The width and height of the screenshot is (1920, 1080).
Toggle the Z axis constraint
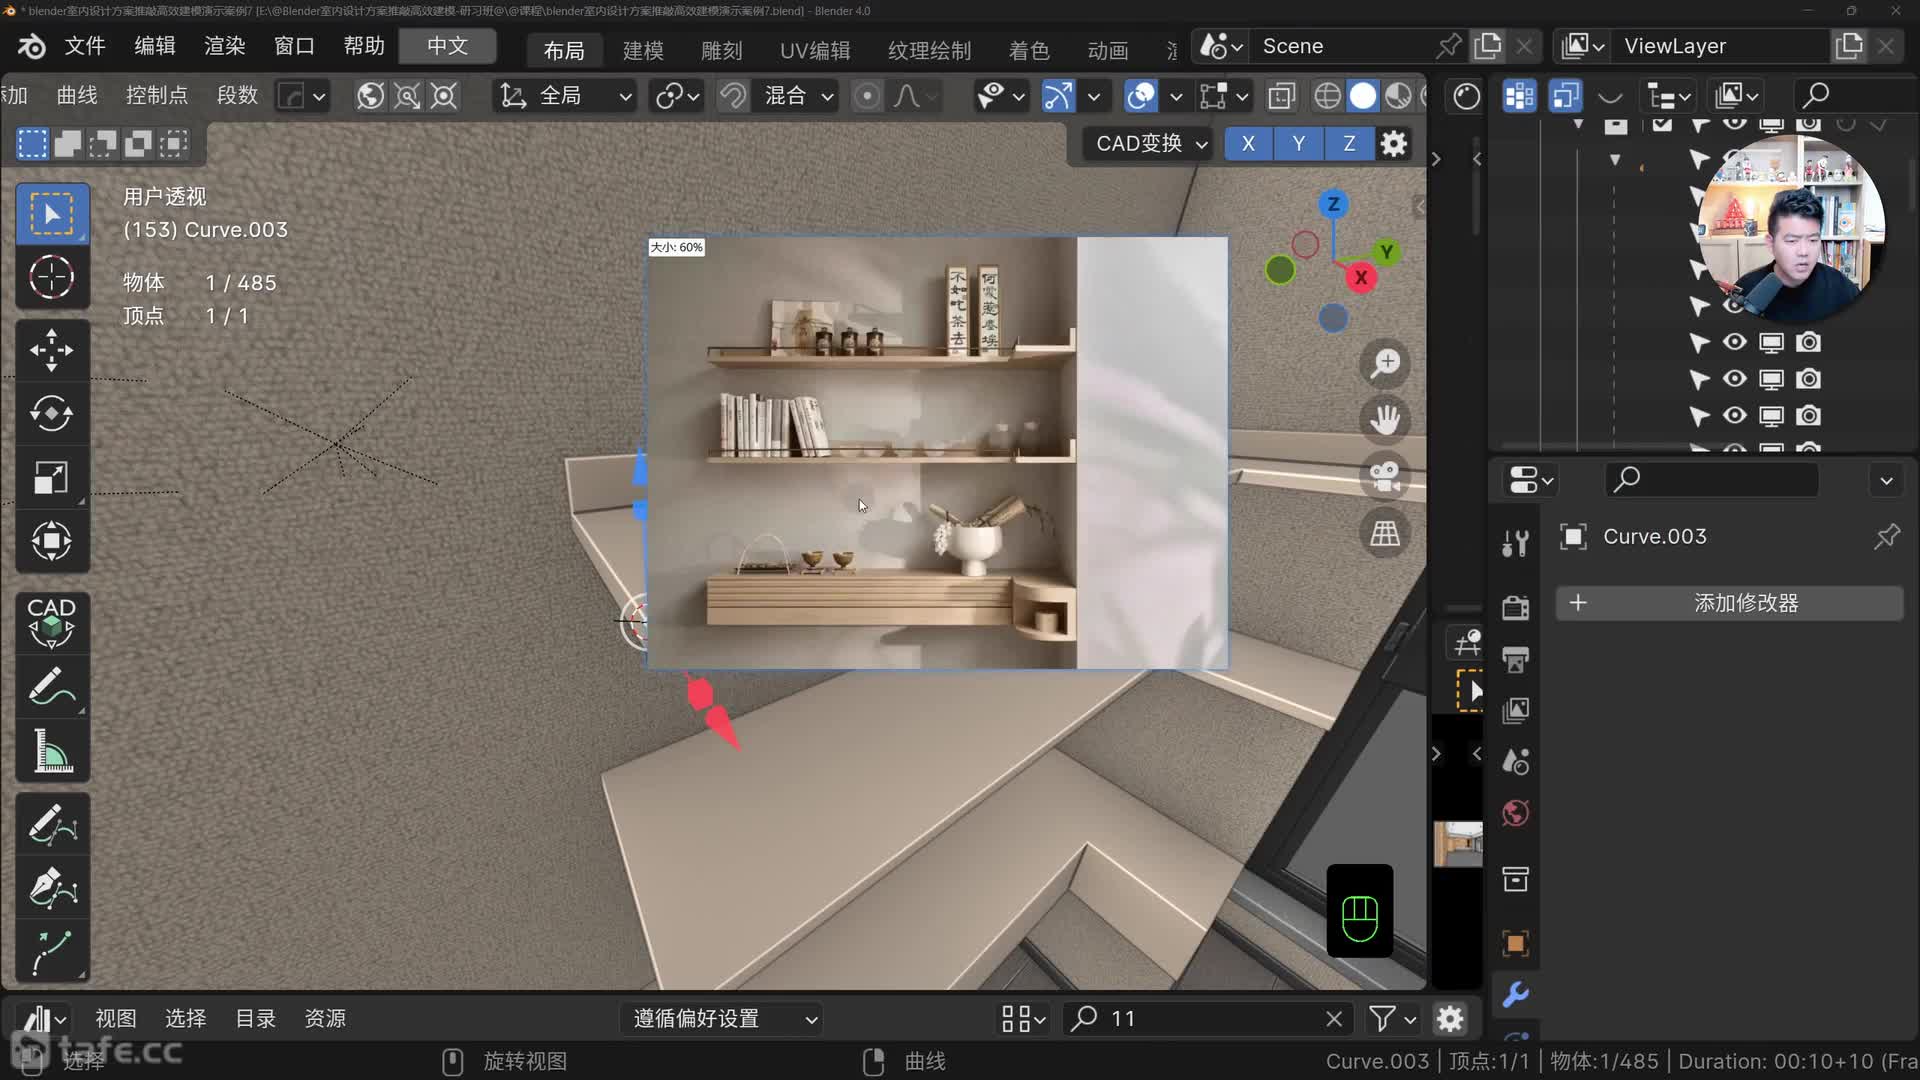[1349, 144]
